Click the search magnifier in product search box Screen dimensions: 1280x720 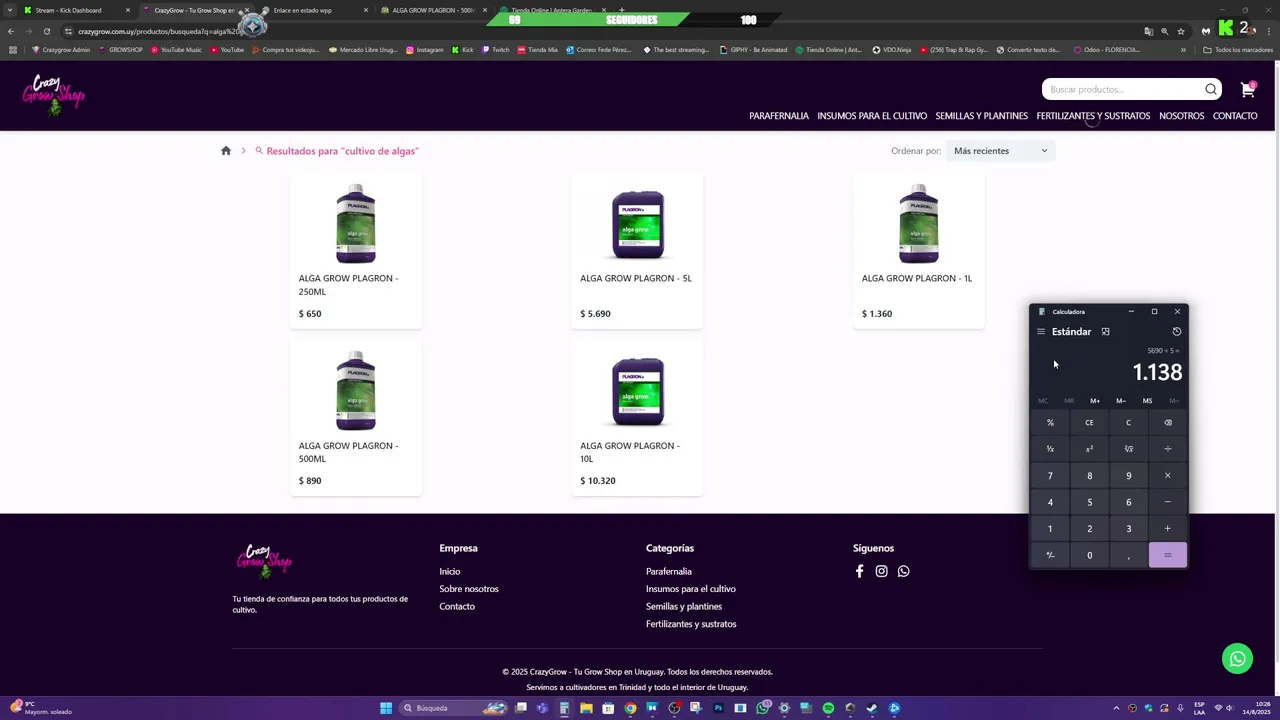coord(1211,90)
